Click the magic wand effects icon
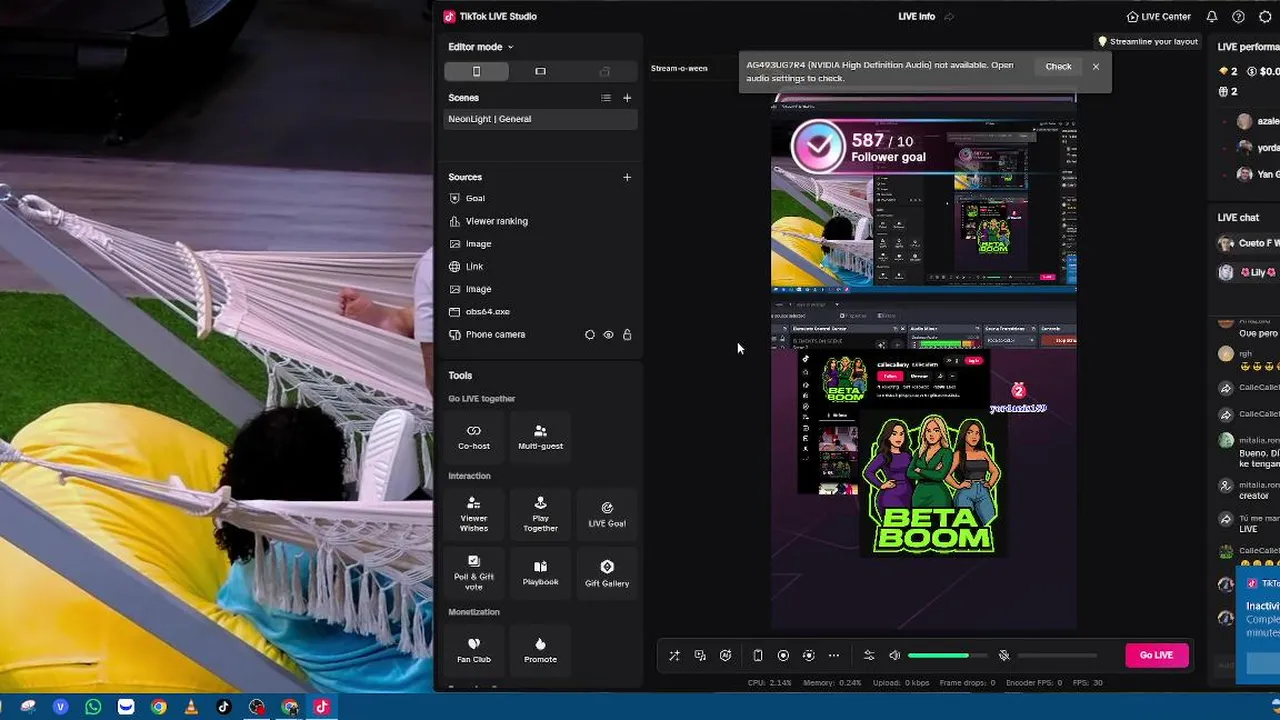 674,656
